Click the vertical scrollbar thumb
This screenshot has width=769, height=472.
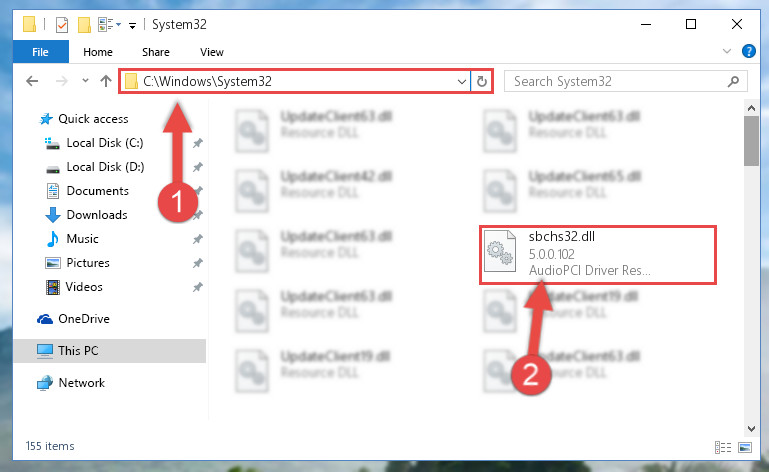coord(751,141)
